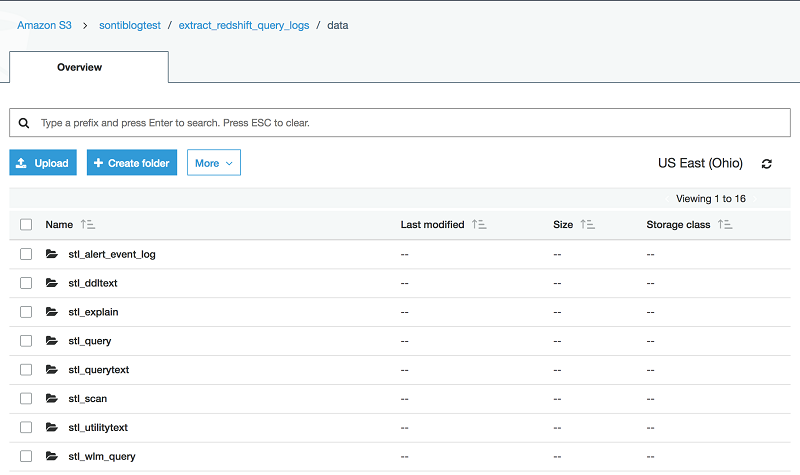Toggle the select-all checkbox in header
The image size is (800, 475).
tap(26, 224)
